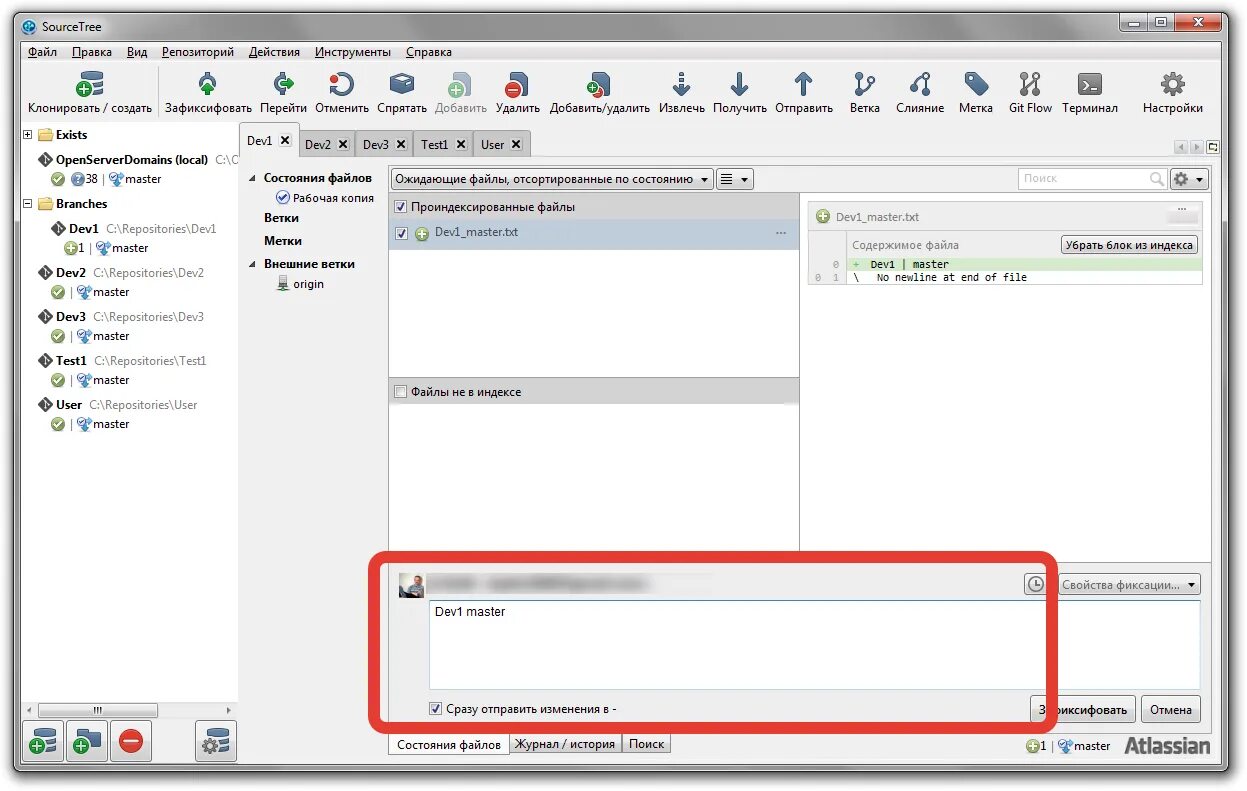Screen dimensions: 1247x791
Task: Open the list view mode dropdown
Action: click(735, 179)
